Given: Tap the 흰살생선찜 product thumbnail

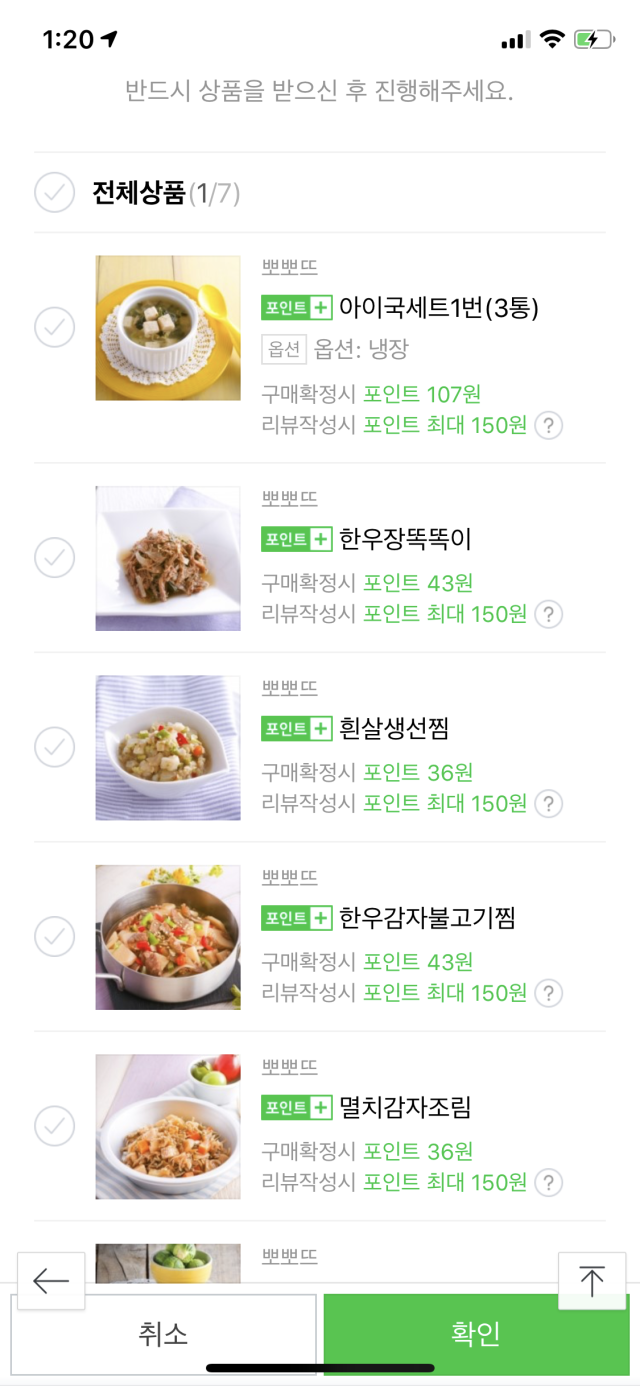Looking at the screenshot, I should pos(168,748).
